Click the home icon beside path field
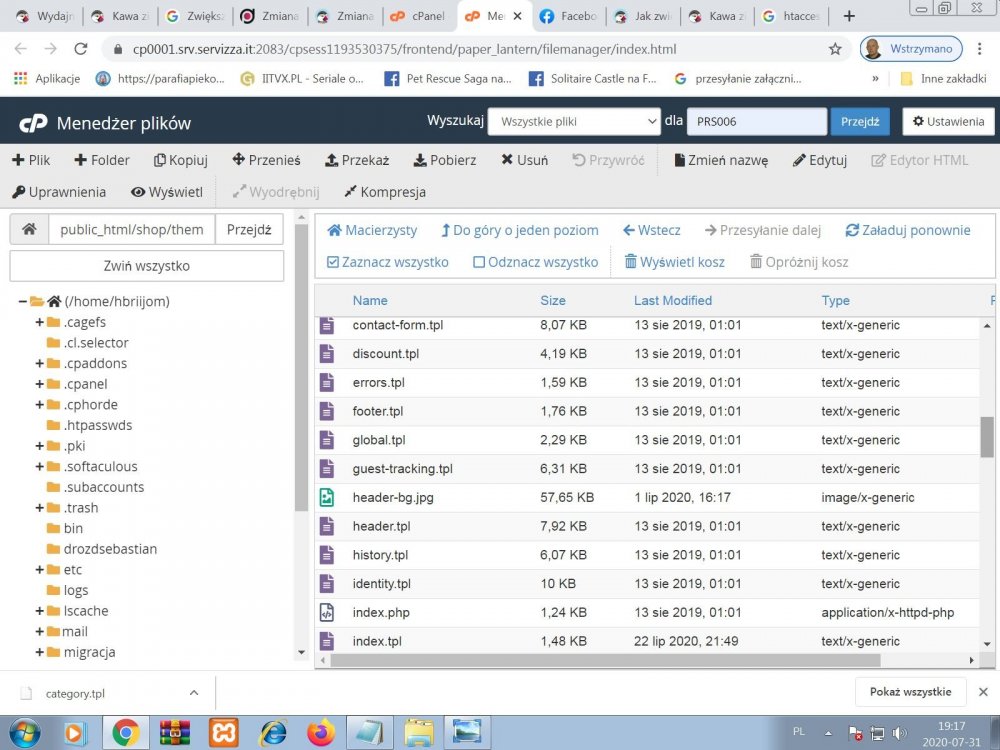Screen dimensions: 1000x750 click(29, 230)
